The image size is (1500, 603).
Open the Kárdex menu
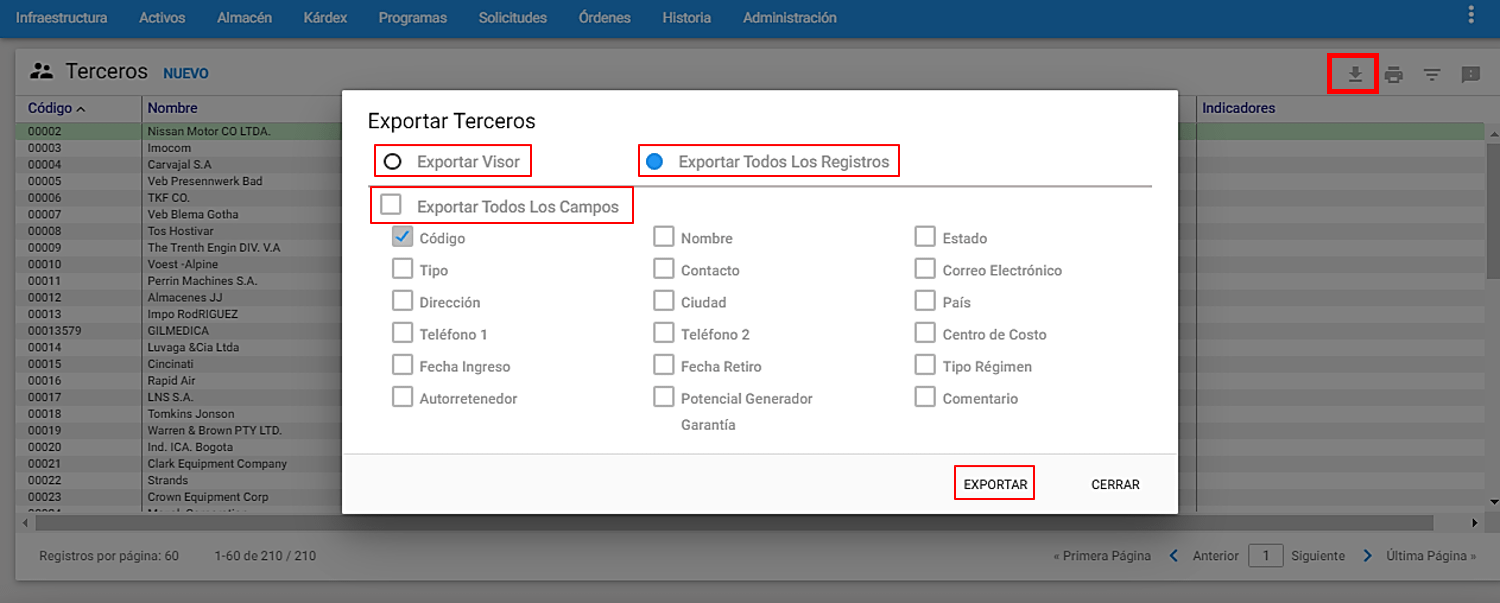point(325,18)
